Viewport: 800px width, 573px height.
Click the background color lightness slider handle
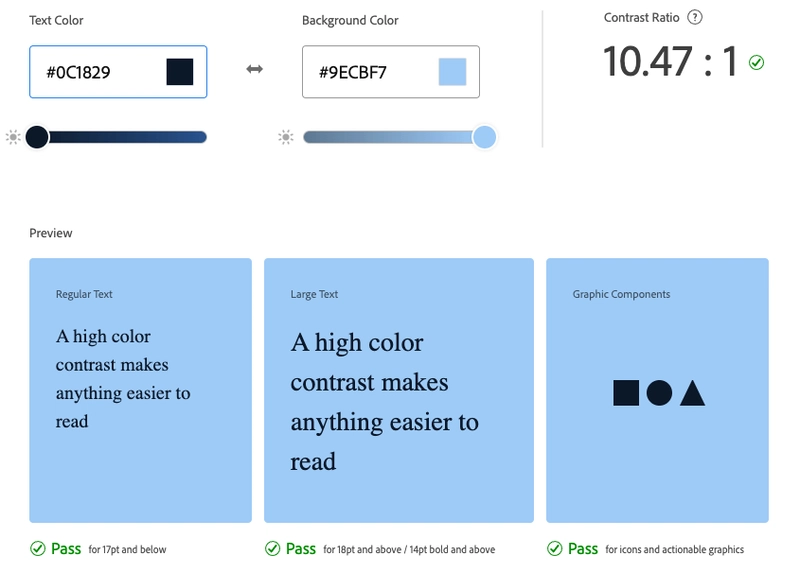coord(484,137)
